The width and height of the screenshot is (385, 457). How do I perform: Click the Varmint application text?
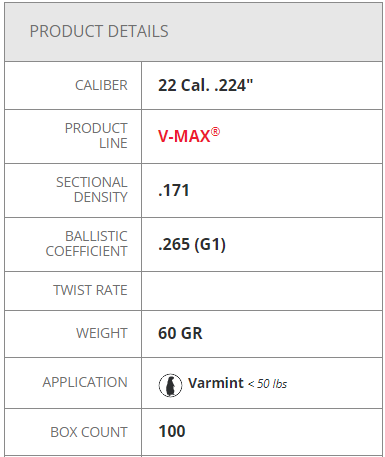click(216, 383)
